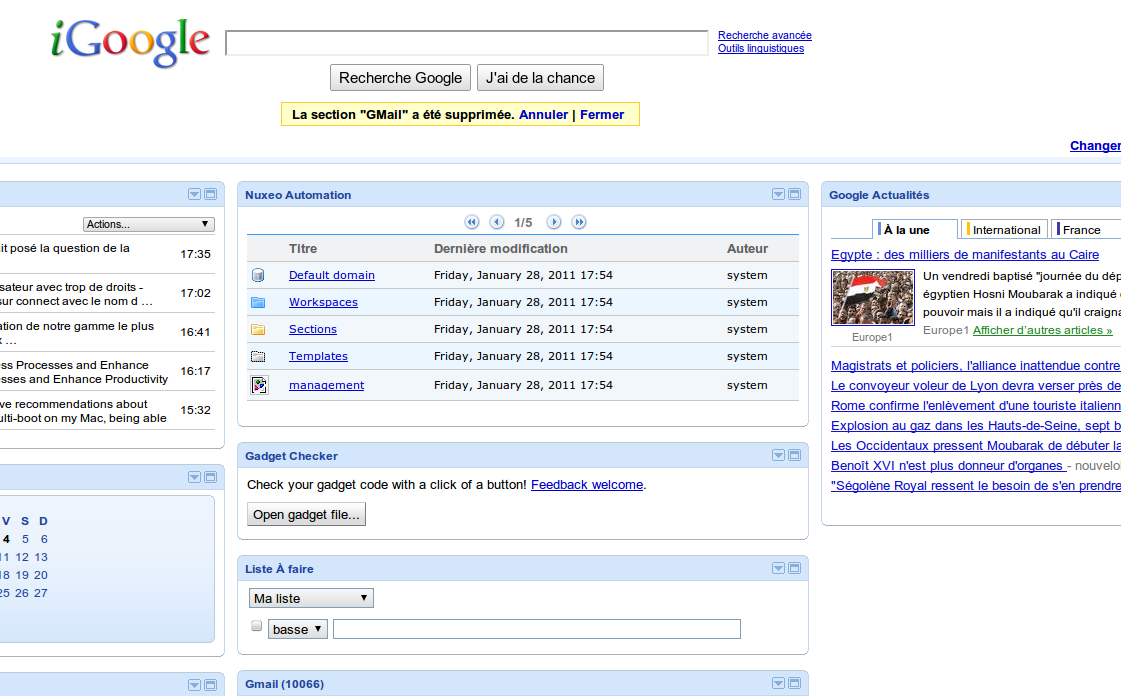Open the Templates link
This screenshot has height=696, width=1121.
(x=318, y=357)
